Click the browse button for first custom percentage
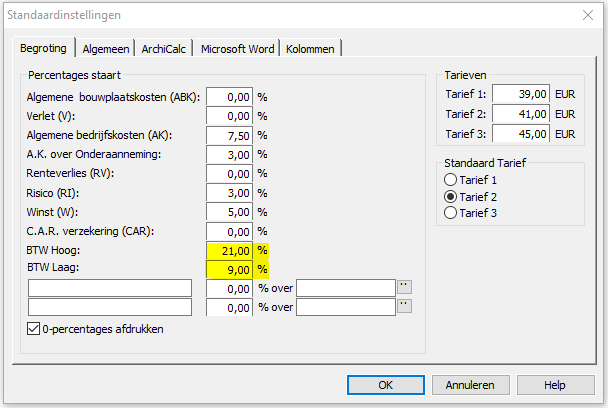This screenshot has width=608, height=408. 404,287
